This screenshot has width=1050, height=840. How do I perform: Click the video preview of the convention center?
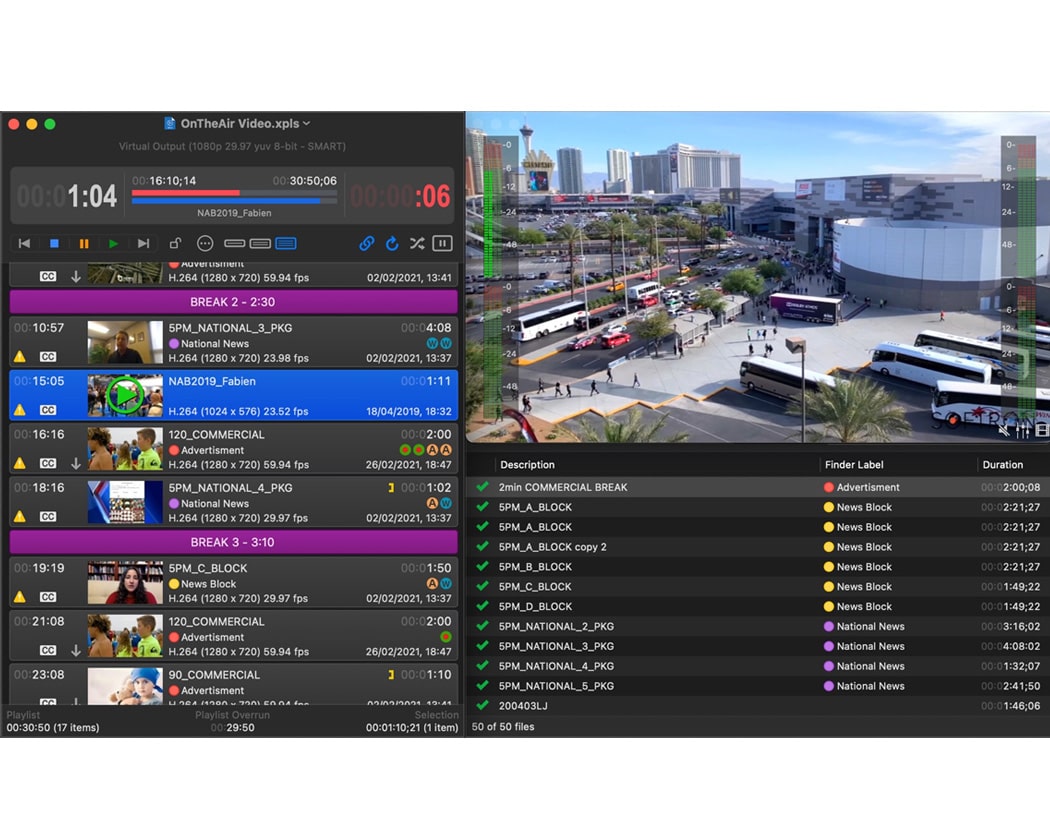pos(758,277)
